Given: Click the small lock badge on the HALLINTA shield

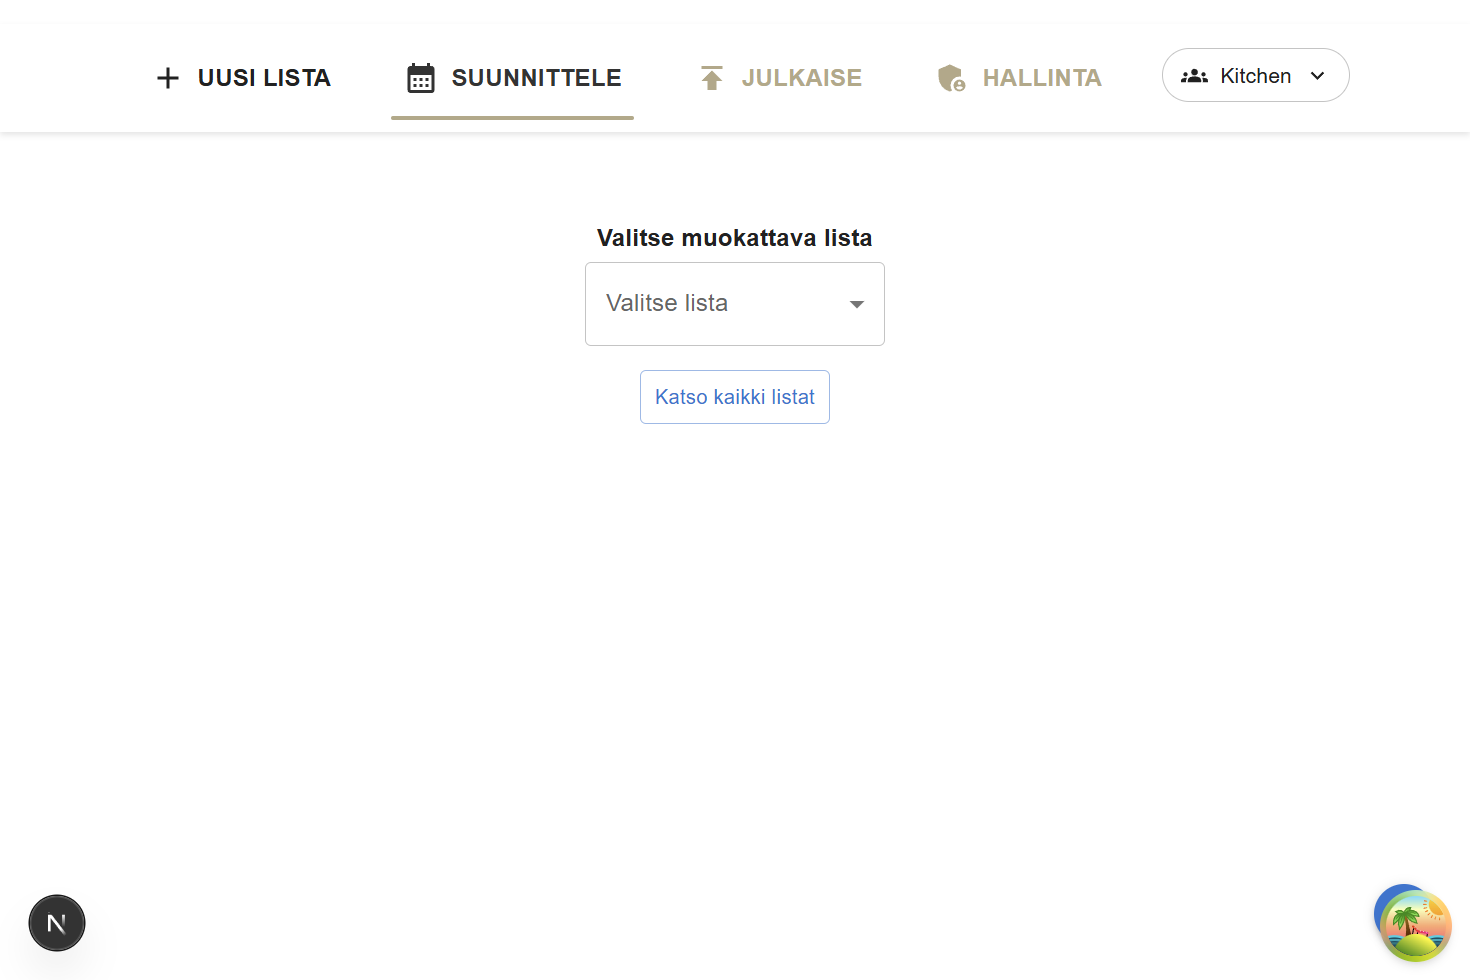Looking at the screenshot, I should [x=958, y=85].
